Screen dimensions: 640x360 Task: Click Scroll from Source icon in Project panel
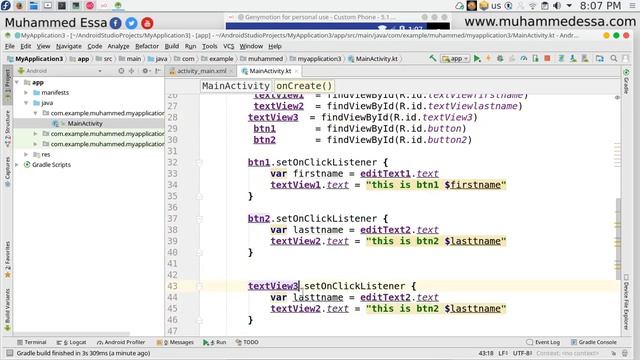[121, 71]
